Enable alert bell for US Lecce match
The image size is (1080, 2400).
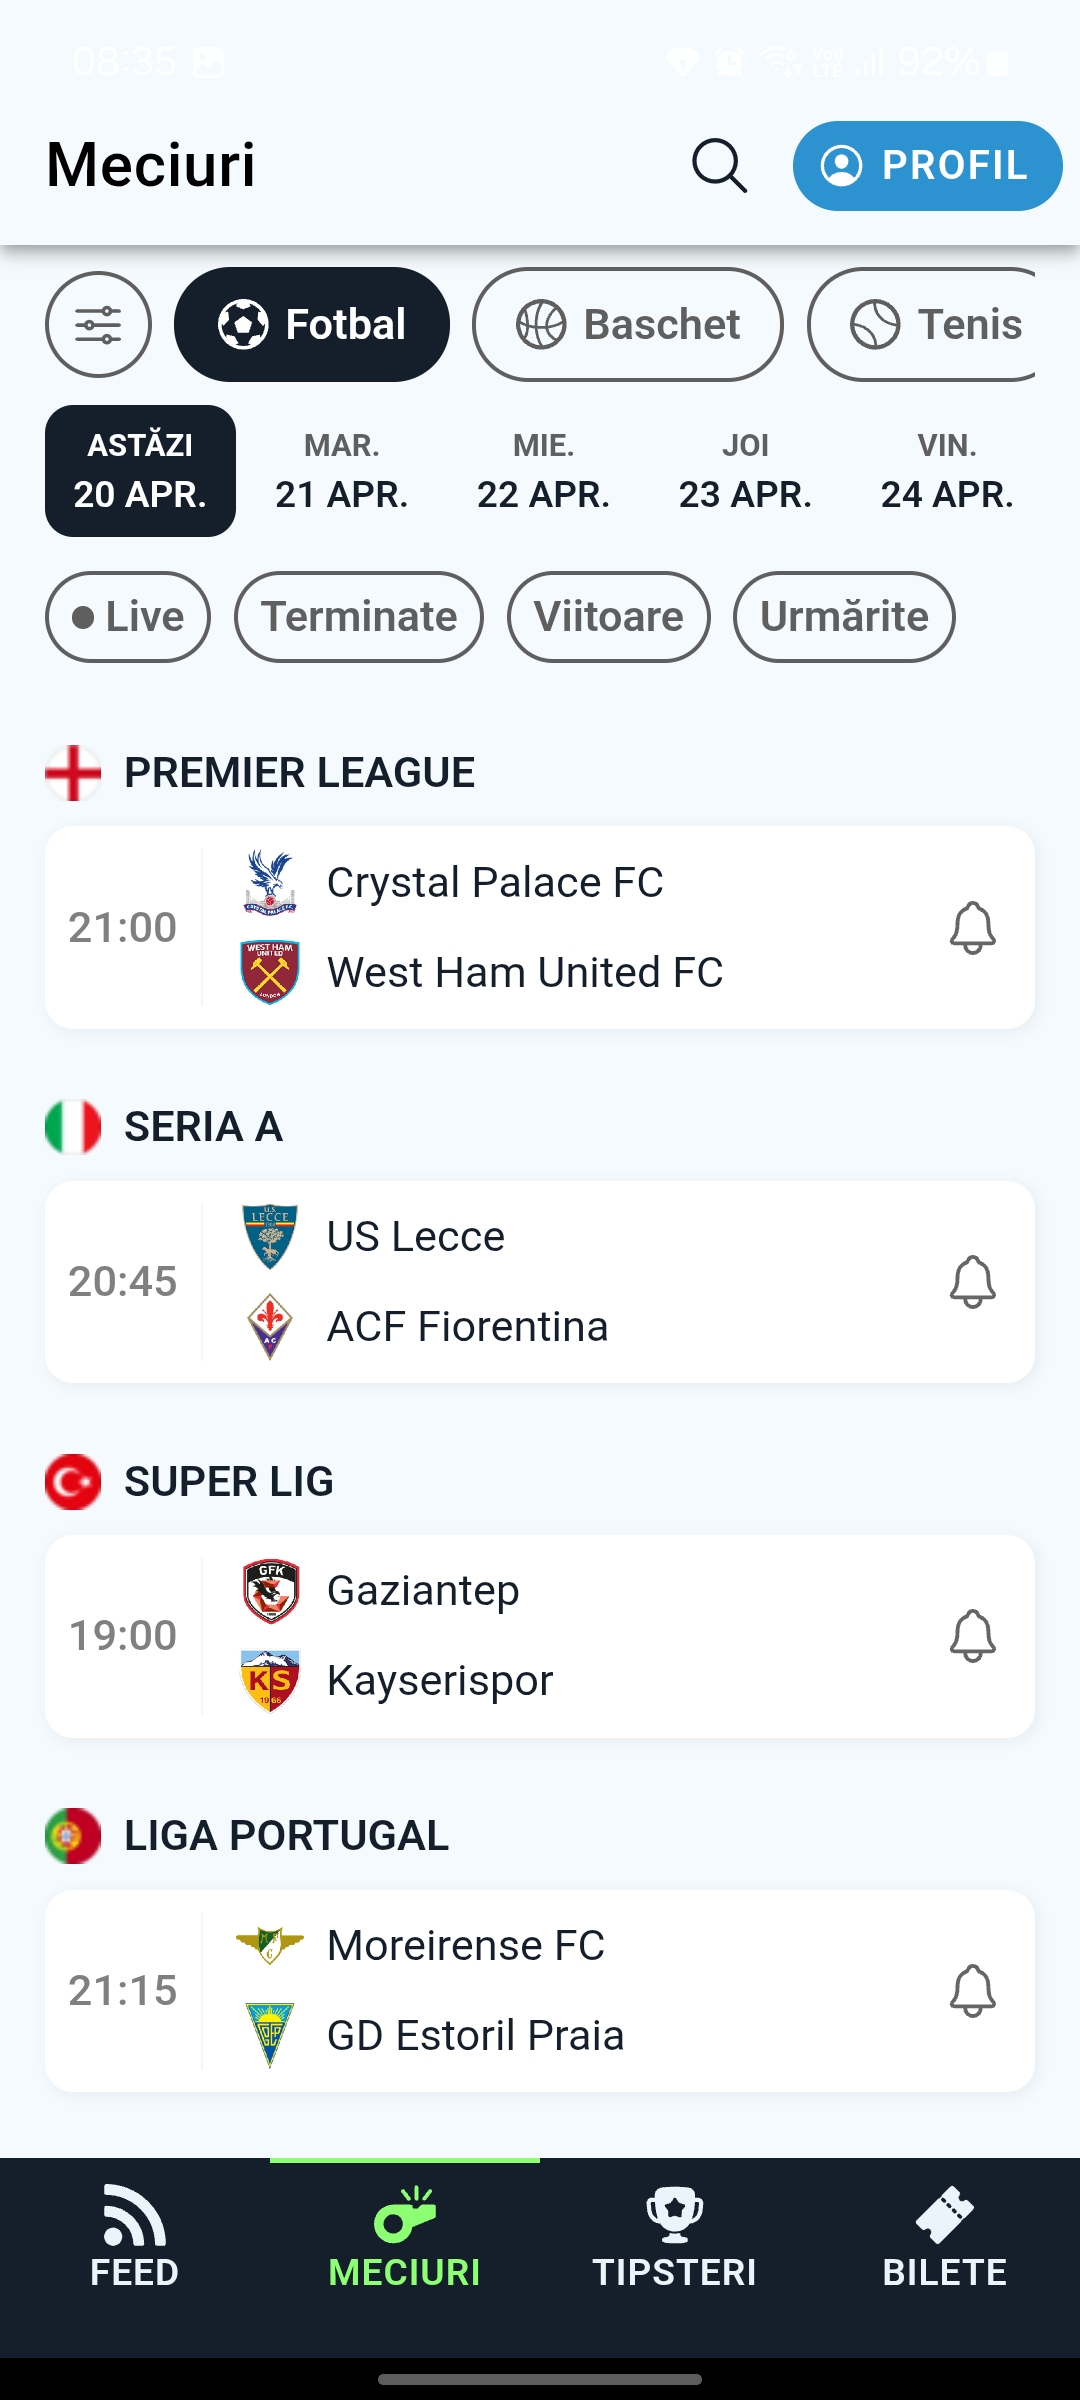972,1282
